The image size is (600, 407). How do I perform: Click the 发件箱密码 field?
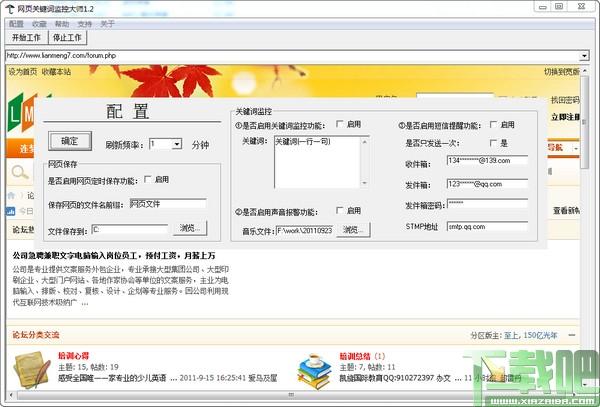point(487,204)
